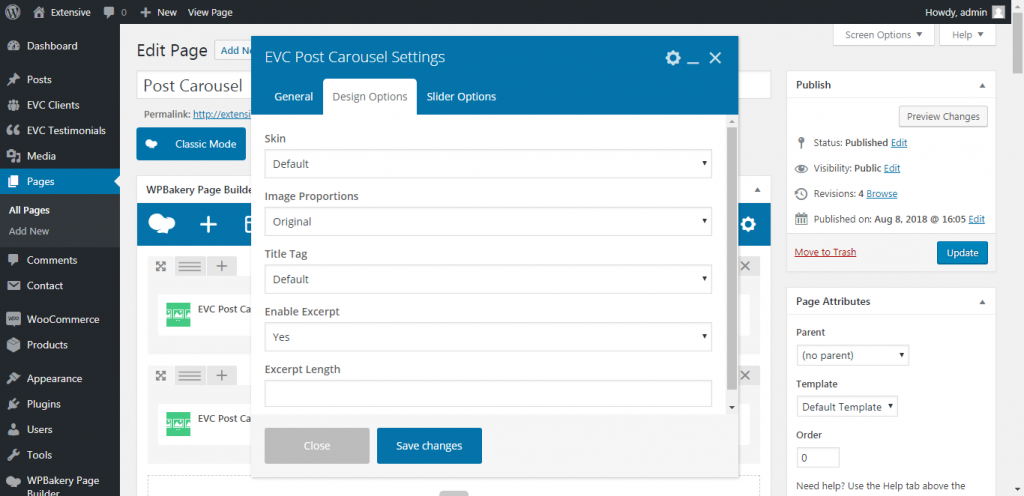Click Move to Trash link
This screenshot has width=1024, height=496.
(x=825, y=252)
